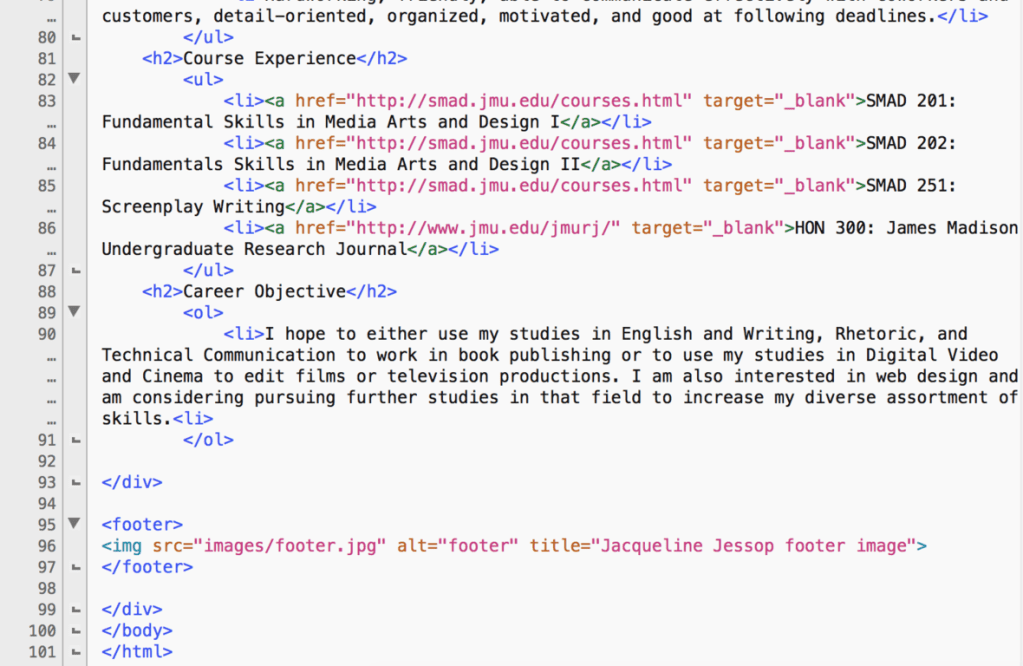Select line number 96 in the gutter
The height and width of the screenshot is (666, 1023).
[x=43, y=546]
